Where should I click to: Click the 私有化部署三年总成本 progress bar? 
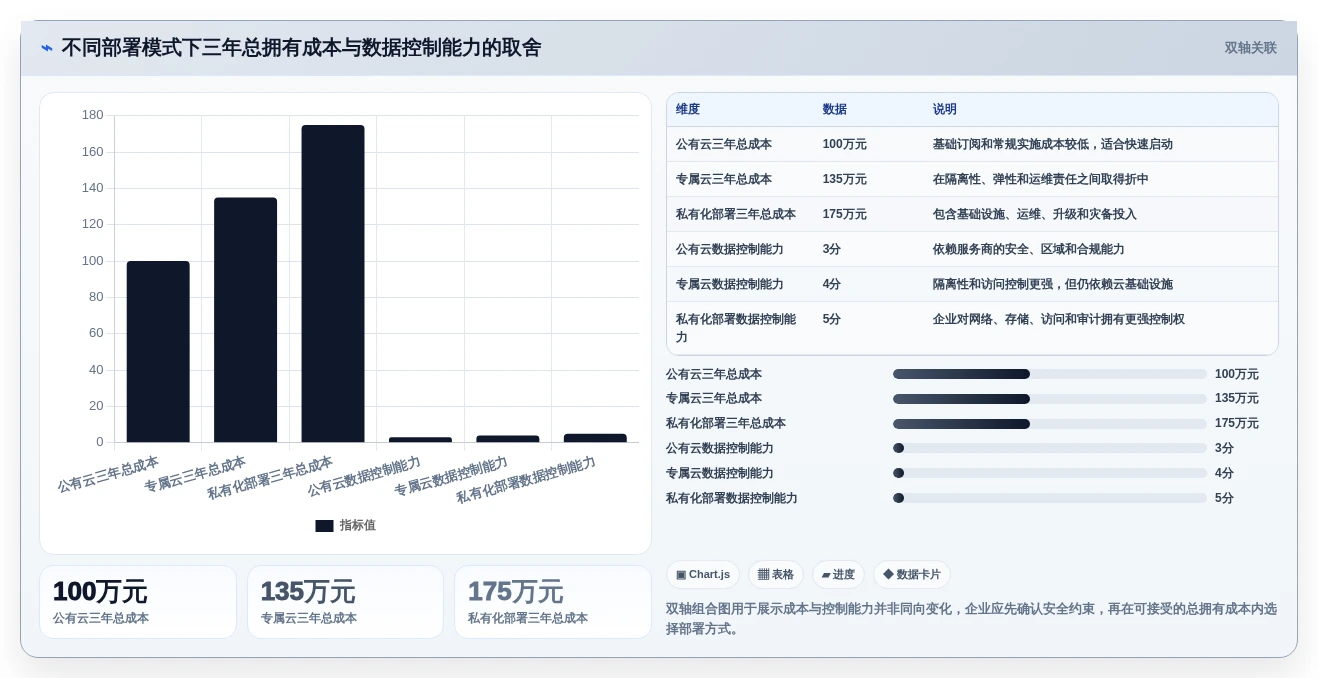pyautogui.click(x=1050, y=423)
